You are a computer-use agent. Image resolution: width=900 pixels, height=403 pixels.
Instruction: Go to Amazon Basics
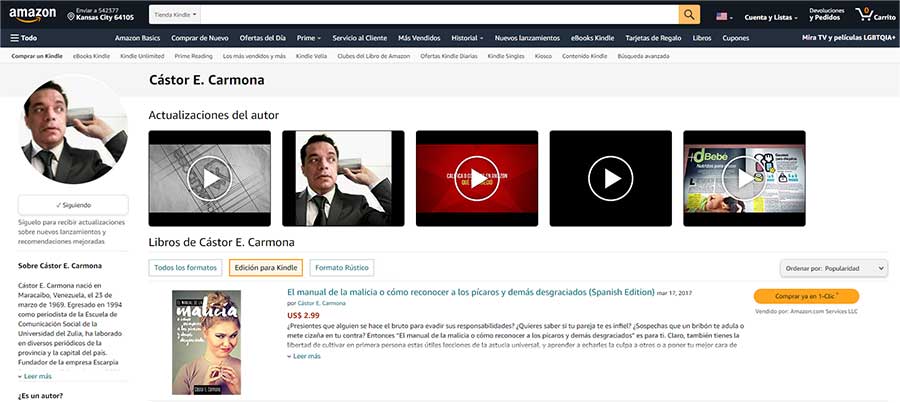pyautogui.click(x=137, y=38)
